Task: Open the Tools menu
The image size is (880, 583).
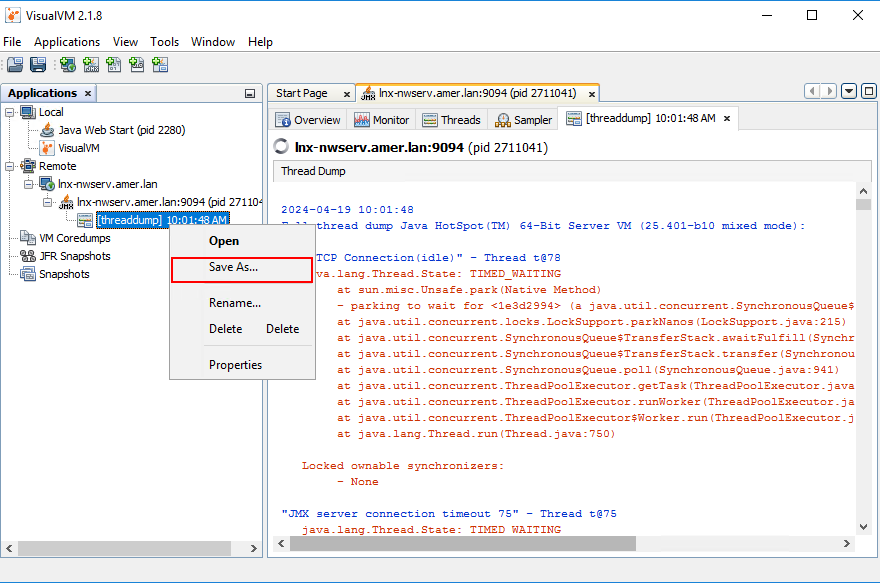Action: [x=164, y=42]
